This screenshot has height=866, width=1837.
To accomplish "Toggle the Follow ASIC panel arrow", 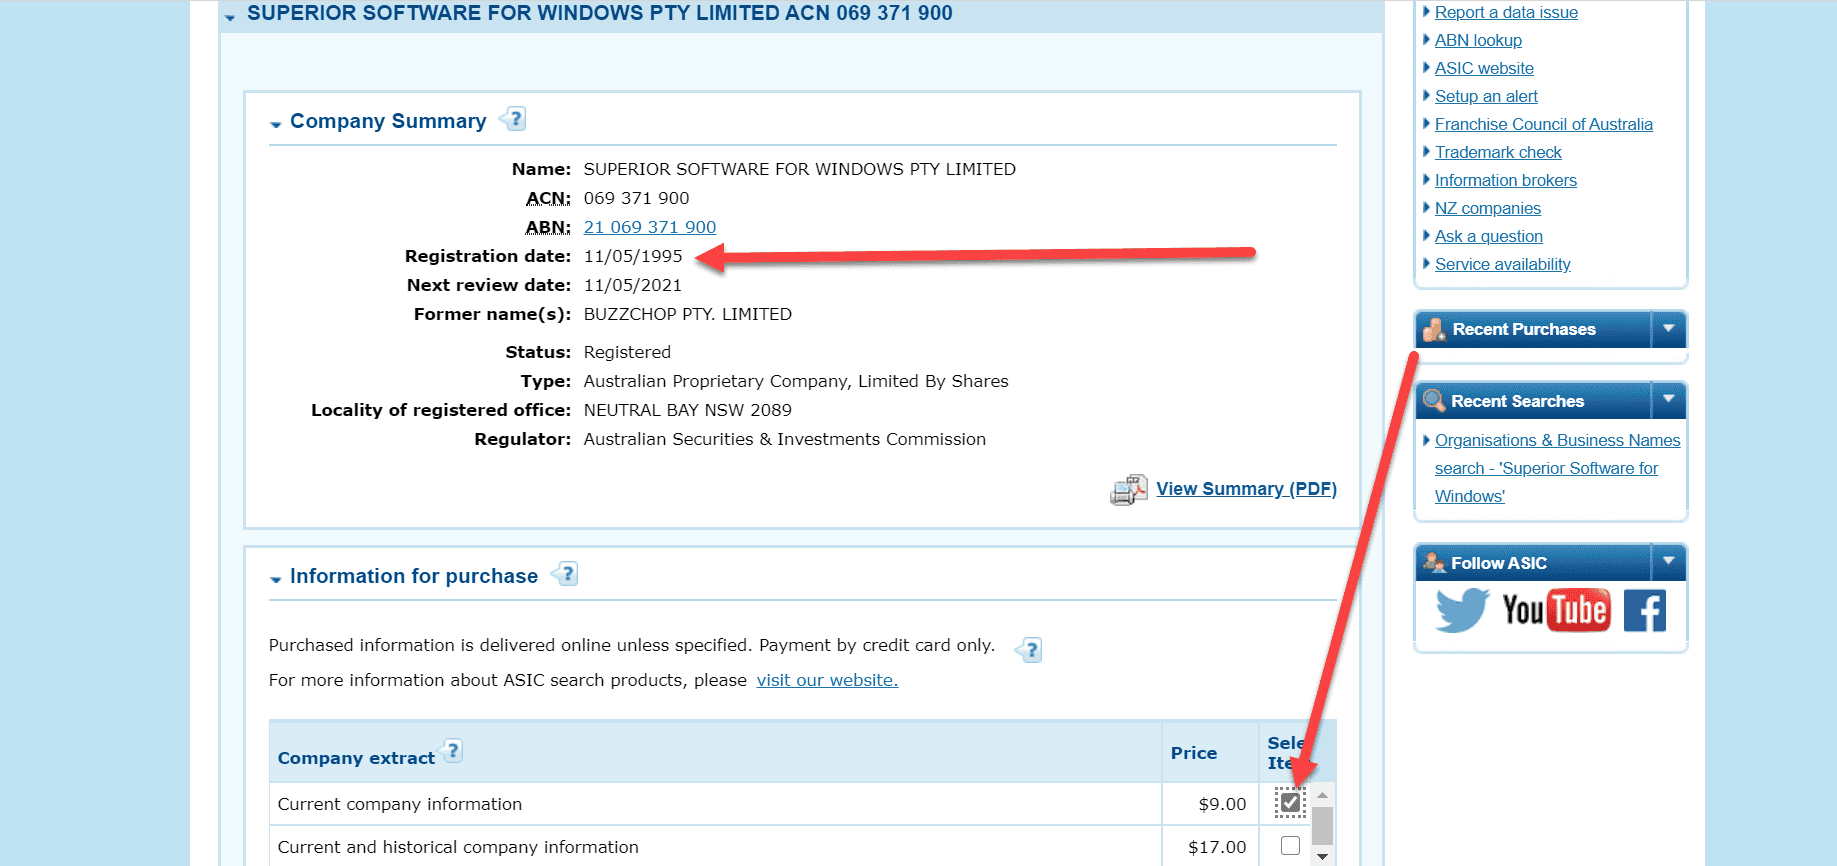I will click(x=1668, y=562).
